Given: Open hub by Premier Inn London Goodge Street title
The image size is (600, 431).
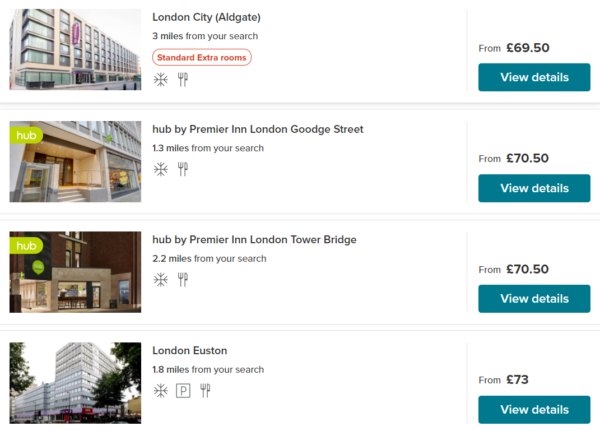Looking at the screenshot, I should coord(257,129).
